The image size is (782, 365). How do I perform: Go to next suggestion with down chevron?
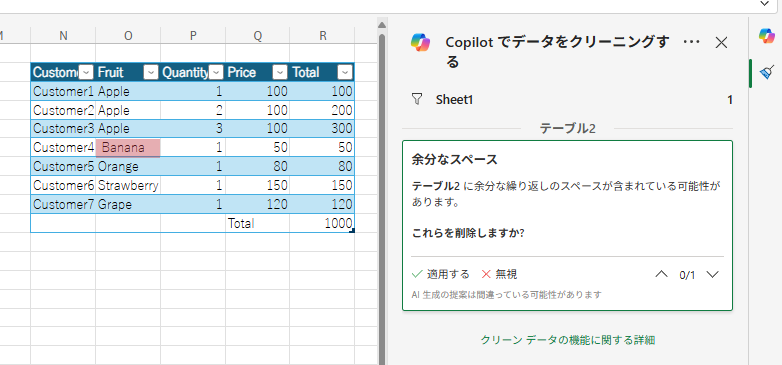tap(713, 274)
